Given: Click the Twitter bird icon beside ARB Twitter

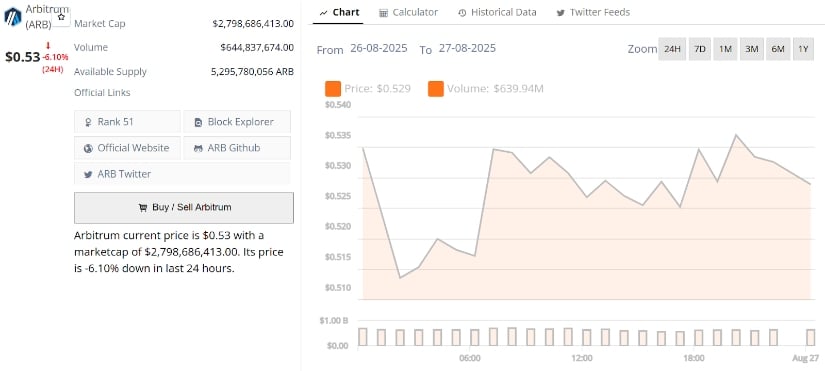Looking at the screenshot, I should pos(88,174).
